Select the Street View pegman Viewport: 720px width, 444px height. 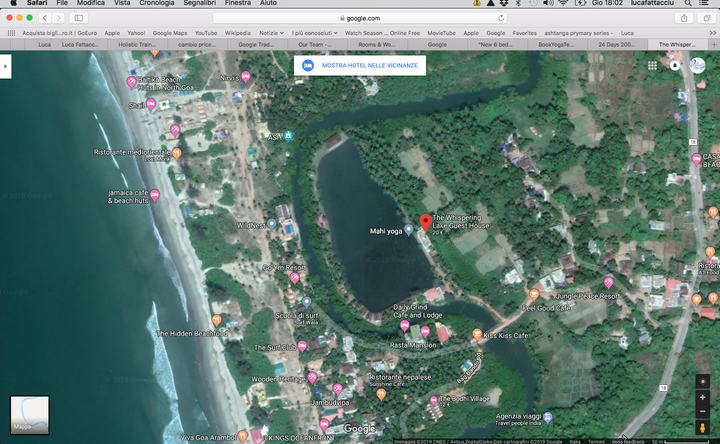702,428
